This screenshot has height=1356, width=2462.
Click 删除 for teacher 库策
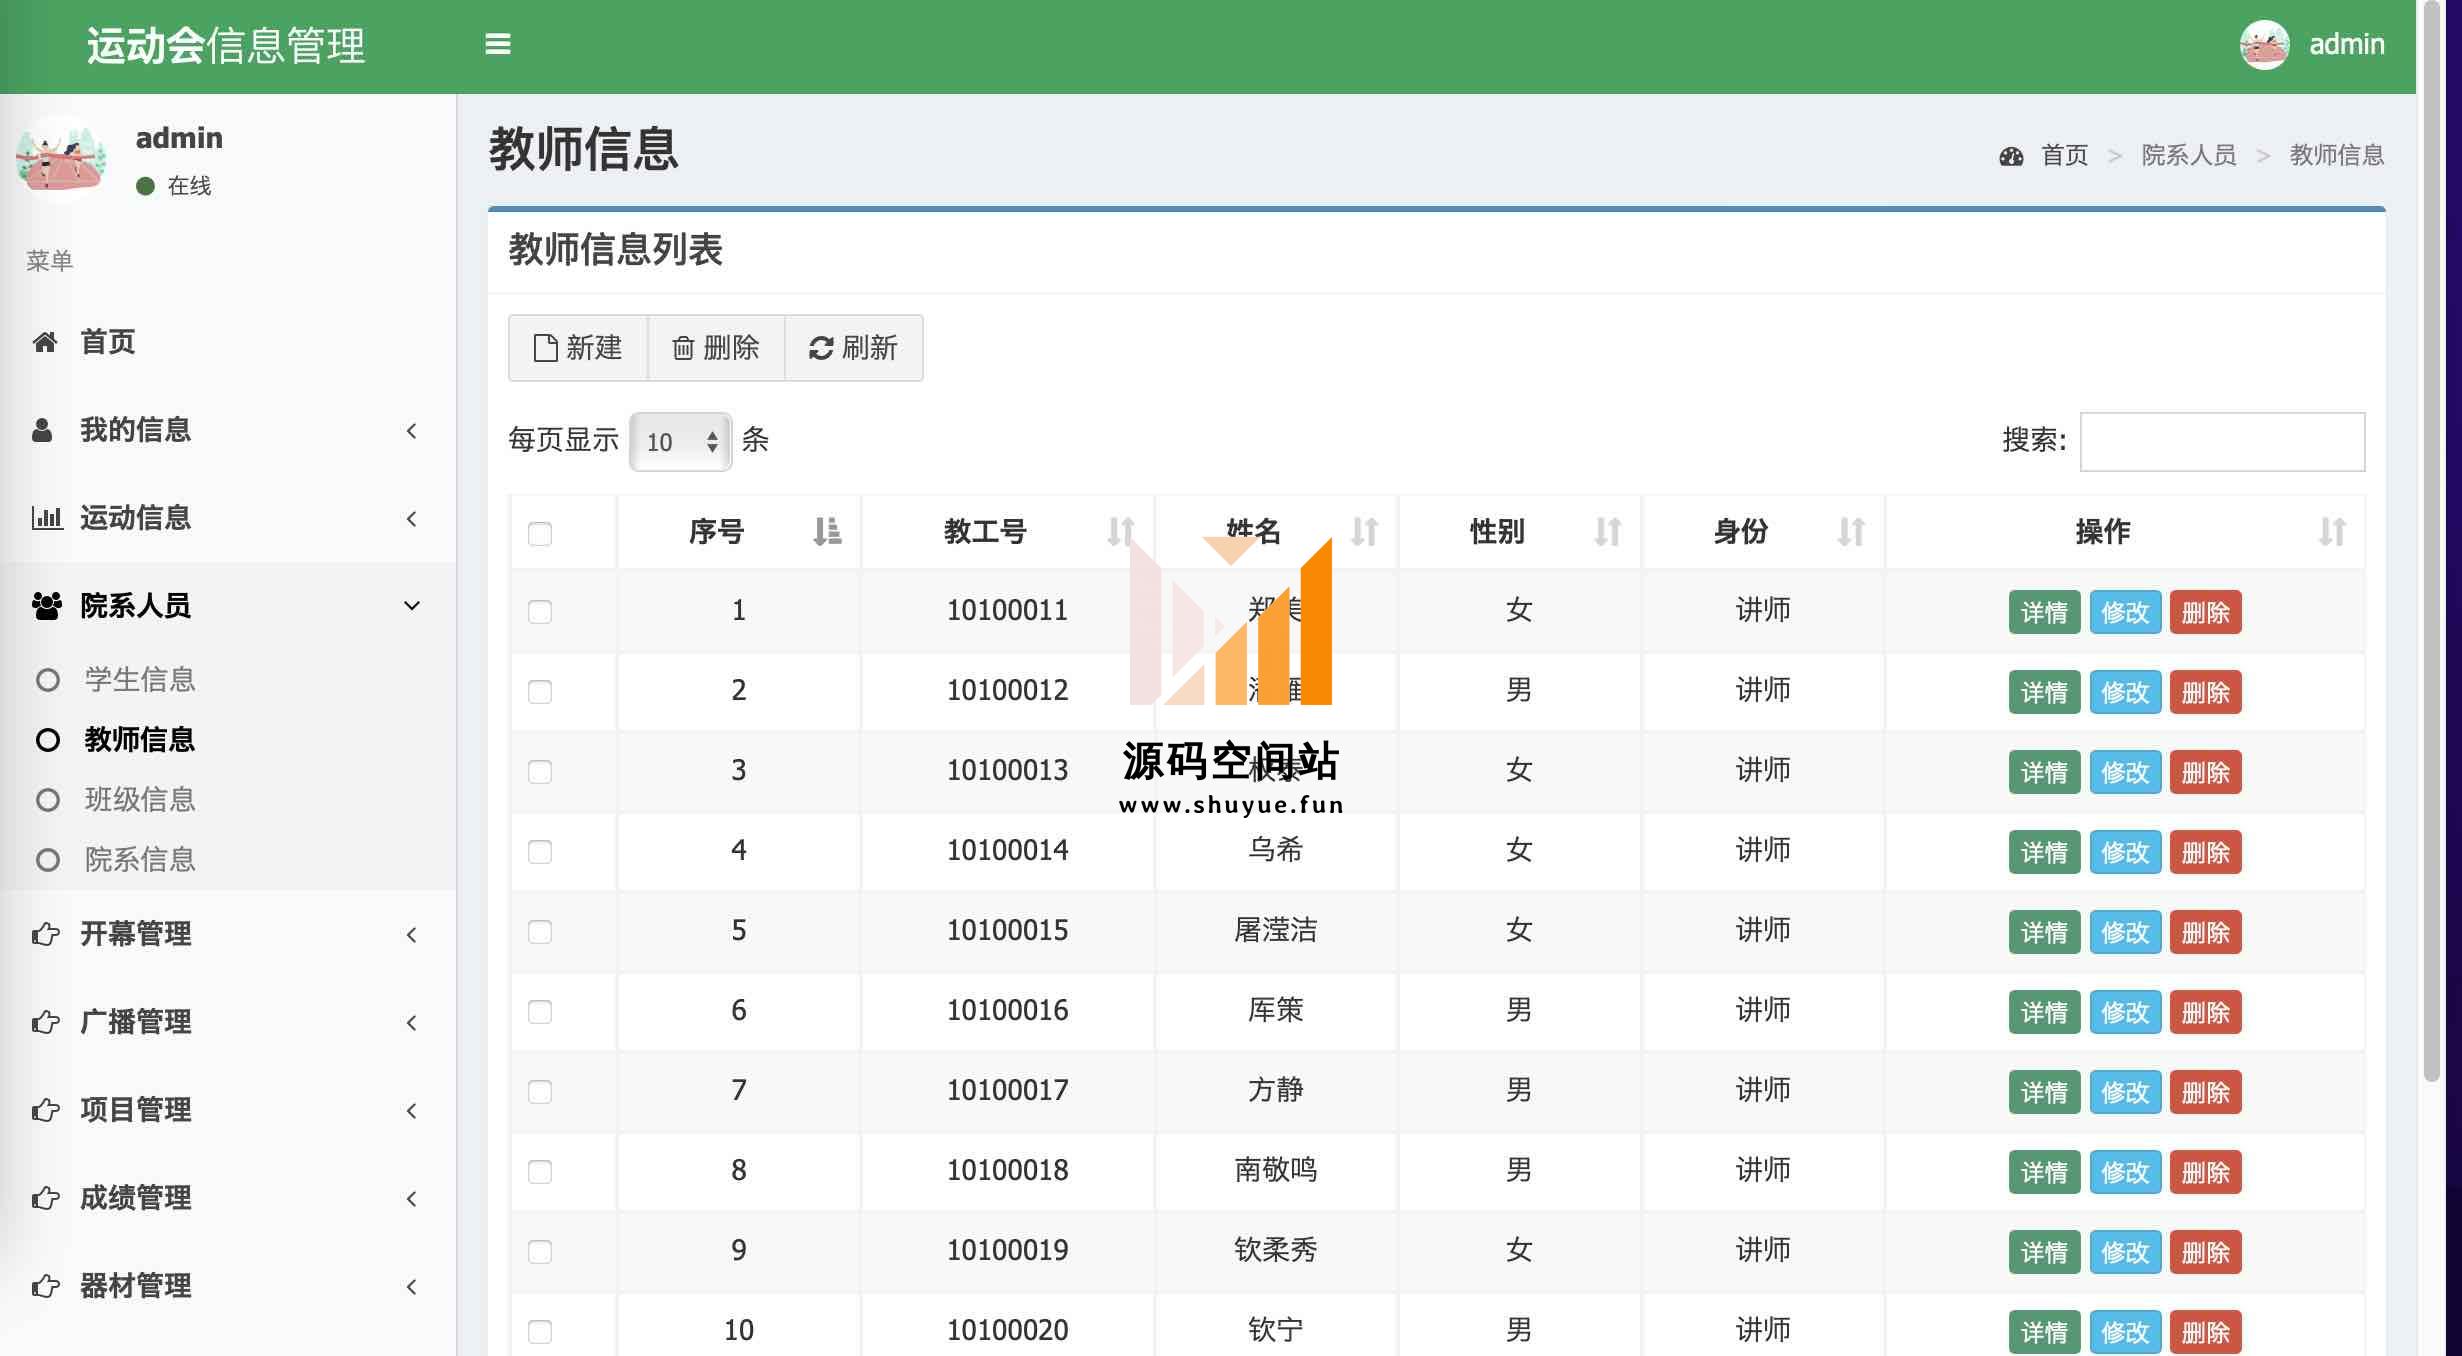pyautogui.click(x=2205, y=1012)
